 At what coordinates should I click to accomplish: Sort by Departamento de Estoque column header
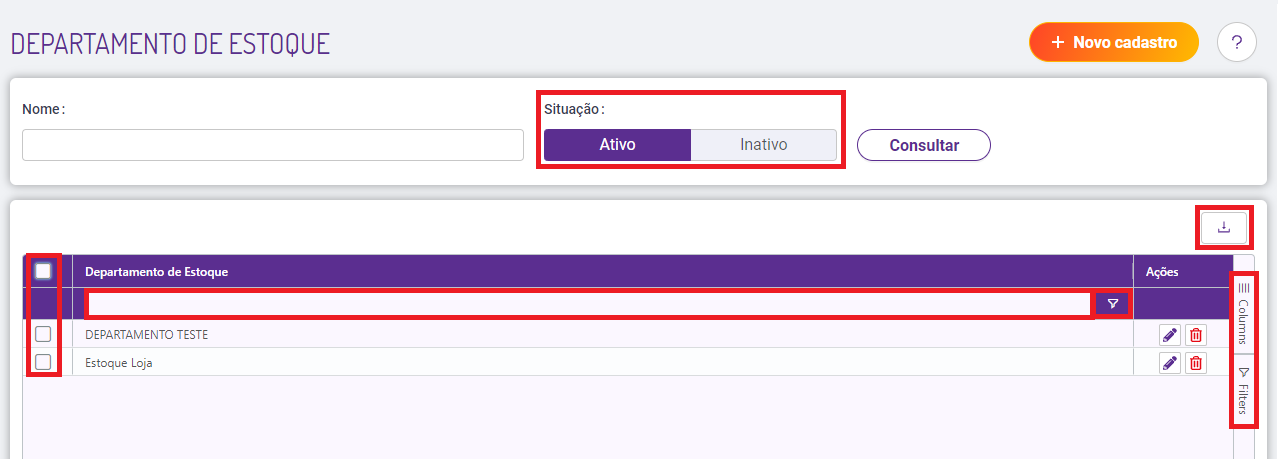pos(157,271)
